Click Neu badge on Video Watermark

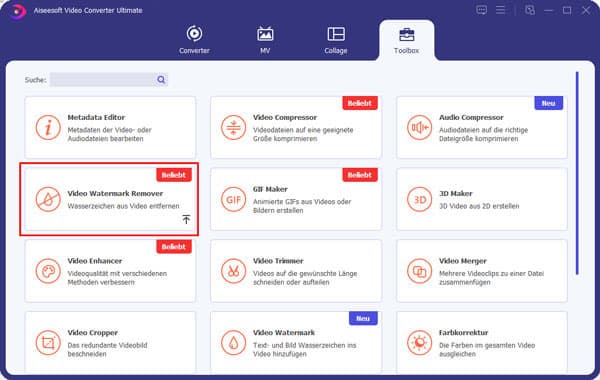coord(363,318)
